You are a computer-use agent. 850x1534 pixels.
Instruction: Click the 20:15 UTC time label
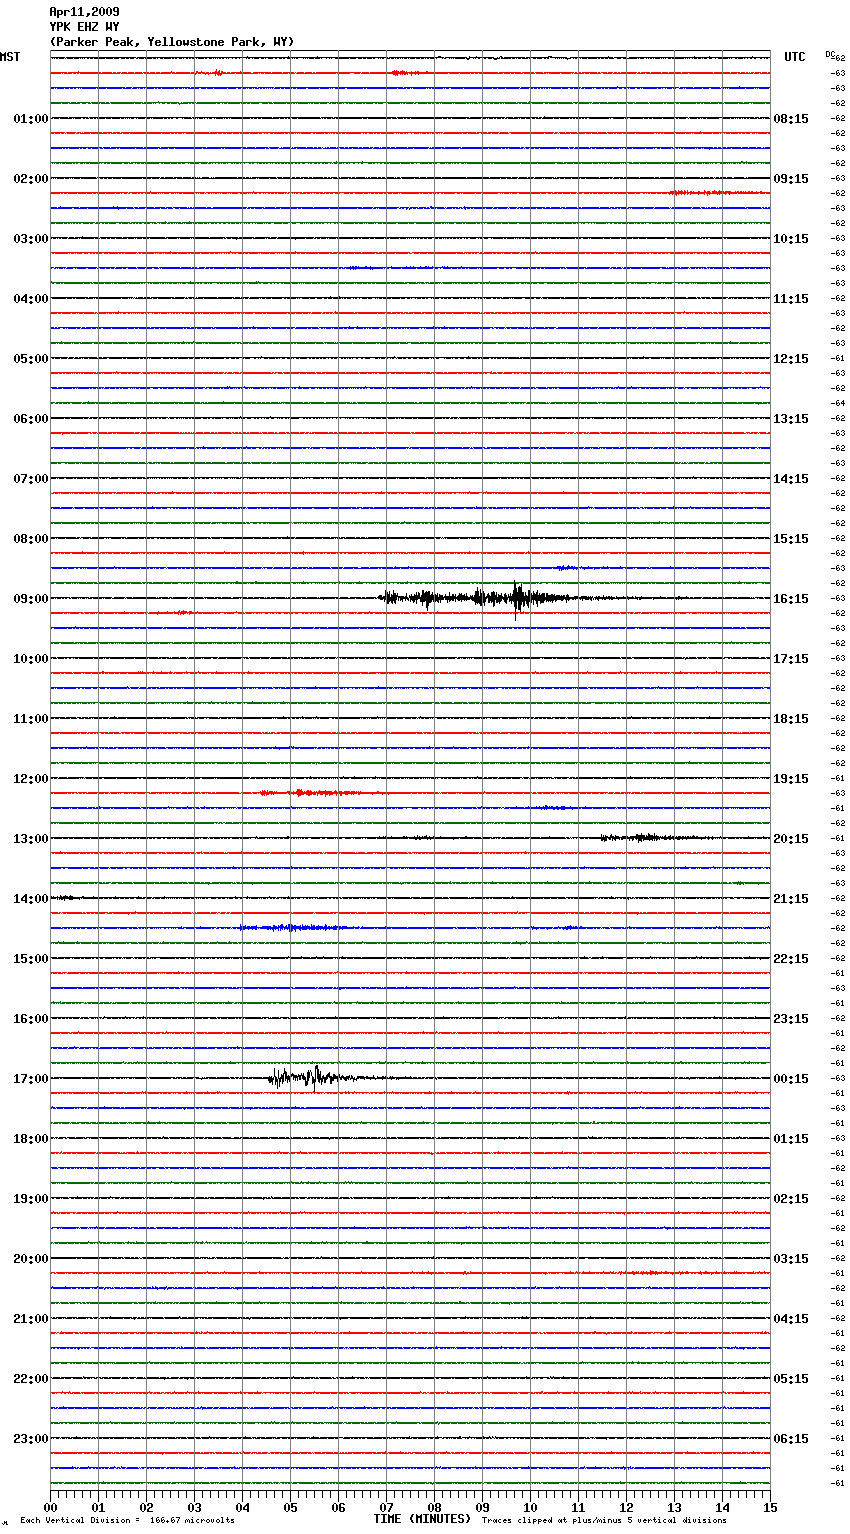tap(791, 839)
